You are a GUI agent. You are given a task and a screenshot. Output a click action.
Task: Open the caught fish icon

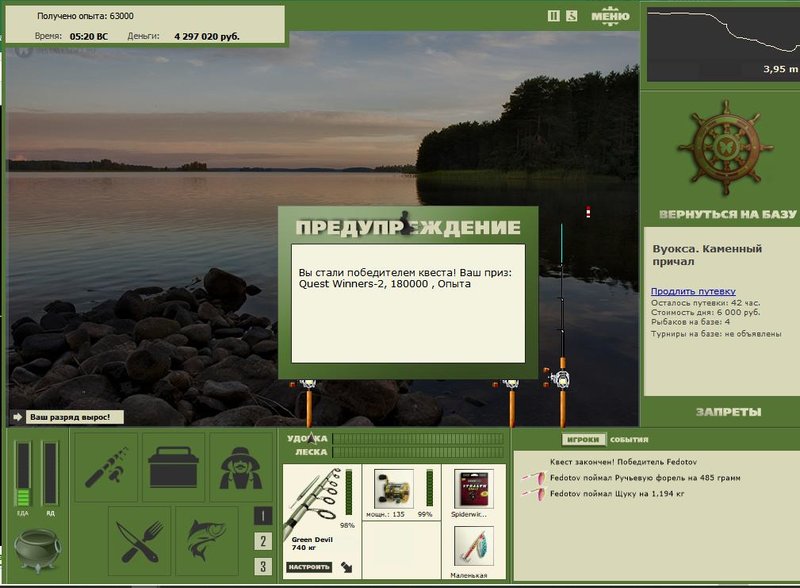coord(207,541)
